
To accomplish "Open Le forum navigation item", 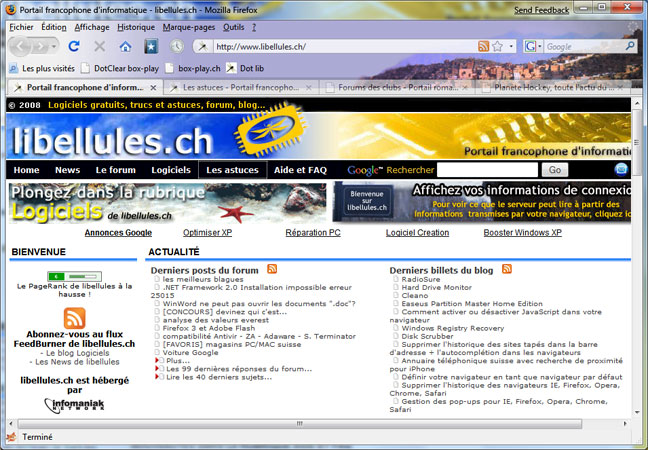I will (x=116, y=170).
